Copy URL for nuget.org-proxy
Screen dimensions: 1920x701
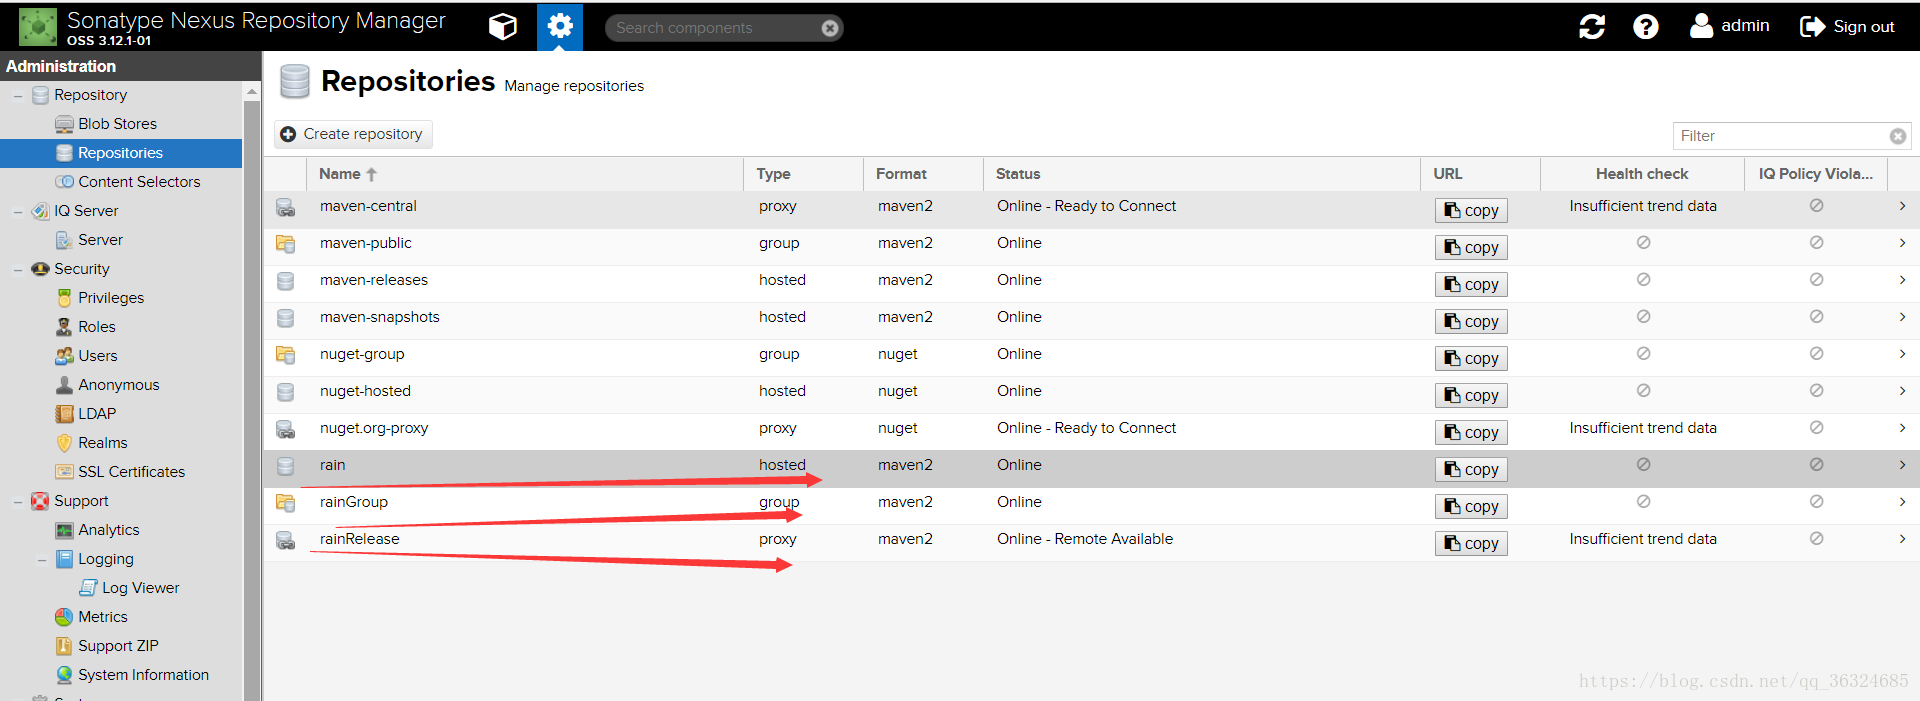click(x=1471, y=432)
